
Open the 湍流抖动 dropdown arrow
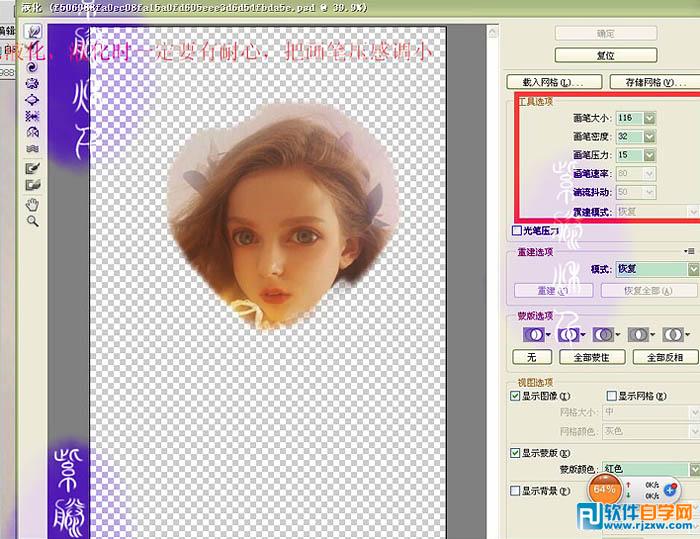point(650,192)
